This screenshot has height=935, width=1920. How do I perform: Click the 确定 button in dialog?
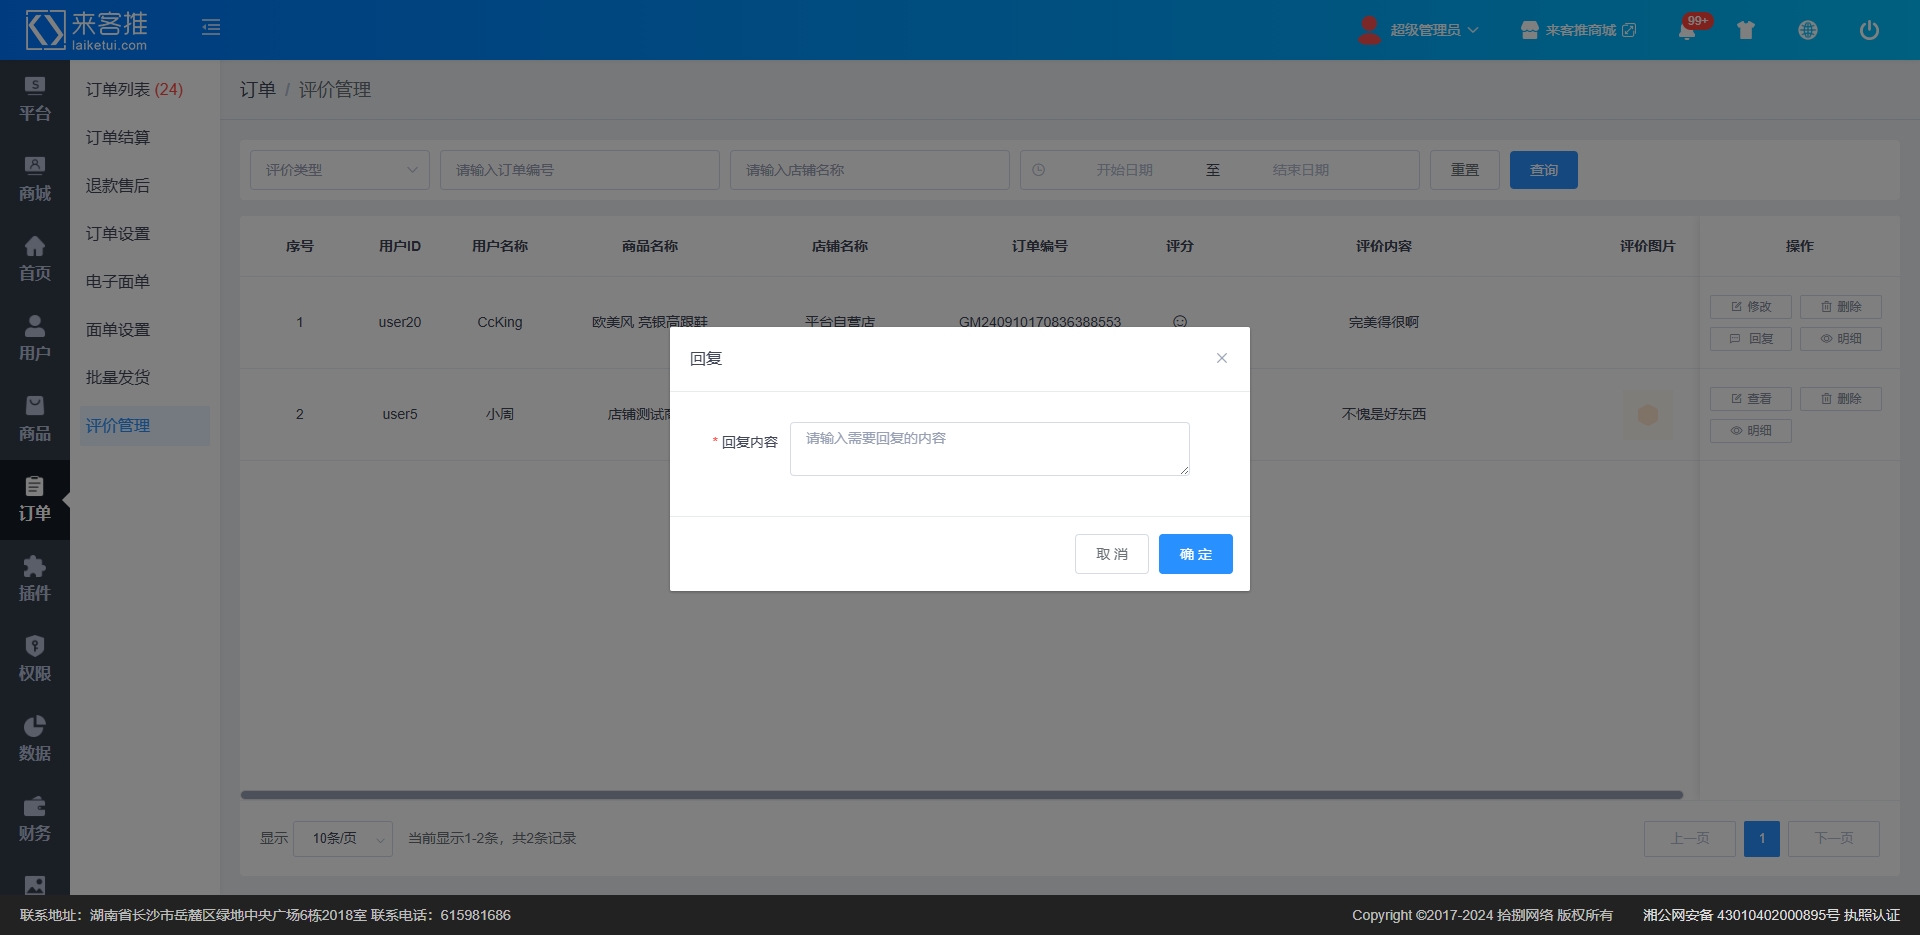click(x=1195, y=554)
